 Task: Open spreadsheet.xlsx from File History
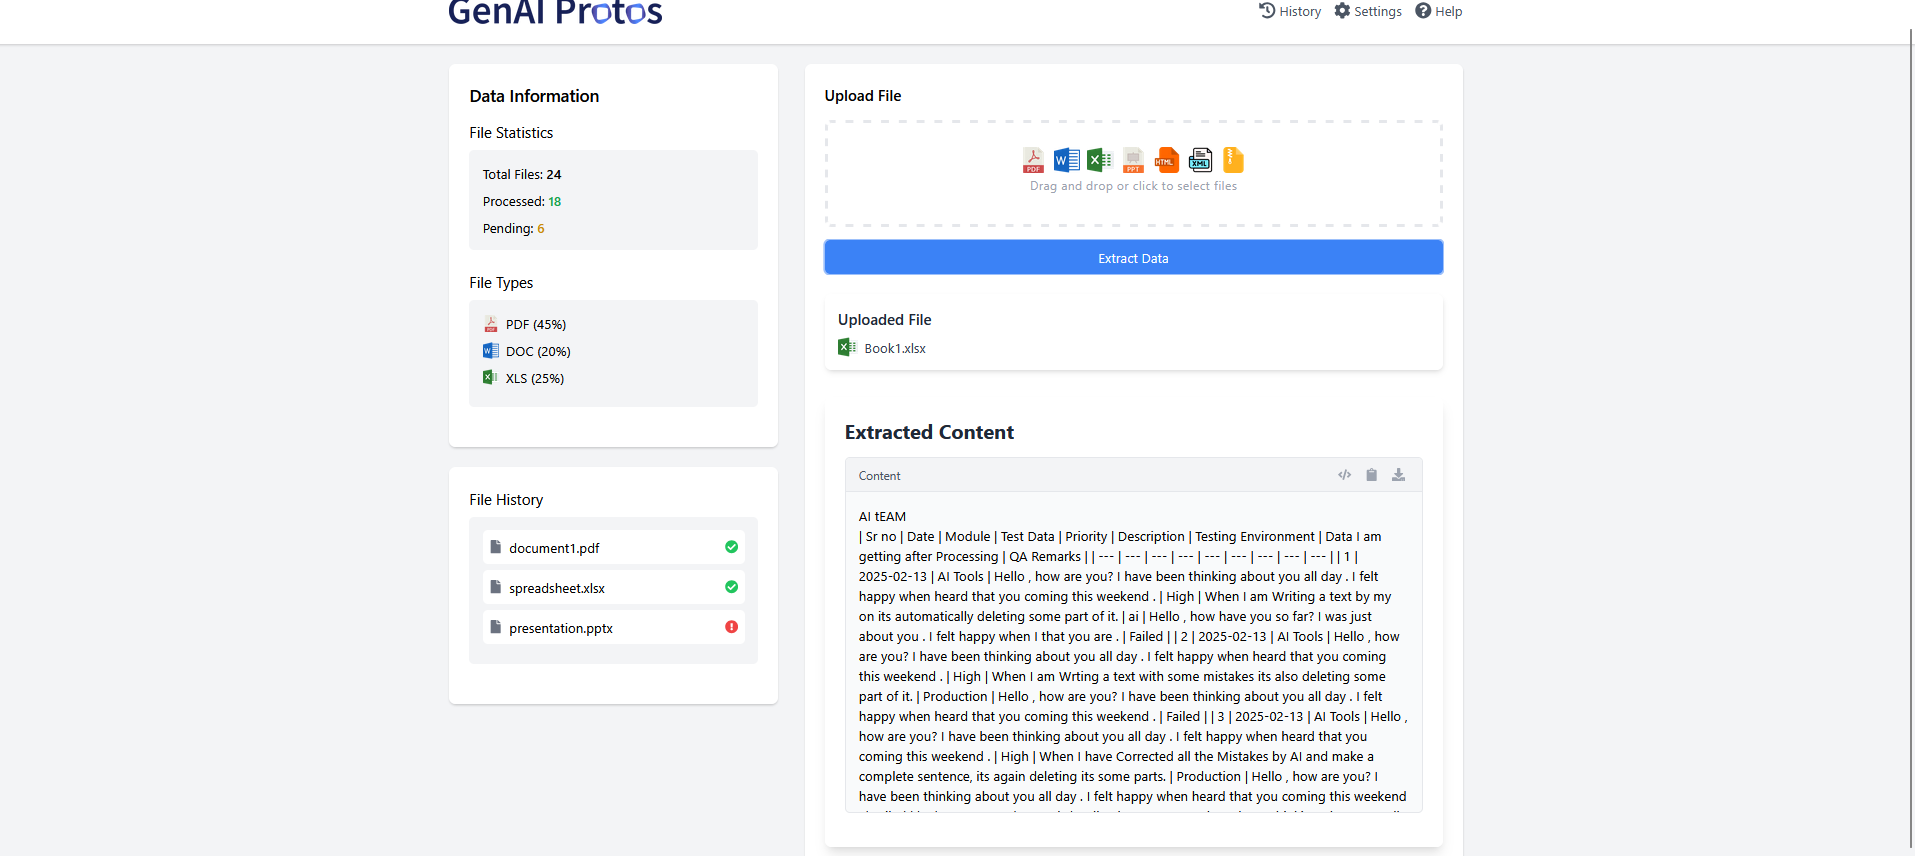tap(614, 587)
